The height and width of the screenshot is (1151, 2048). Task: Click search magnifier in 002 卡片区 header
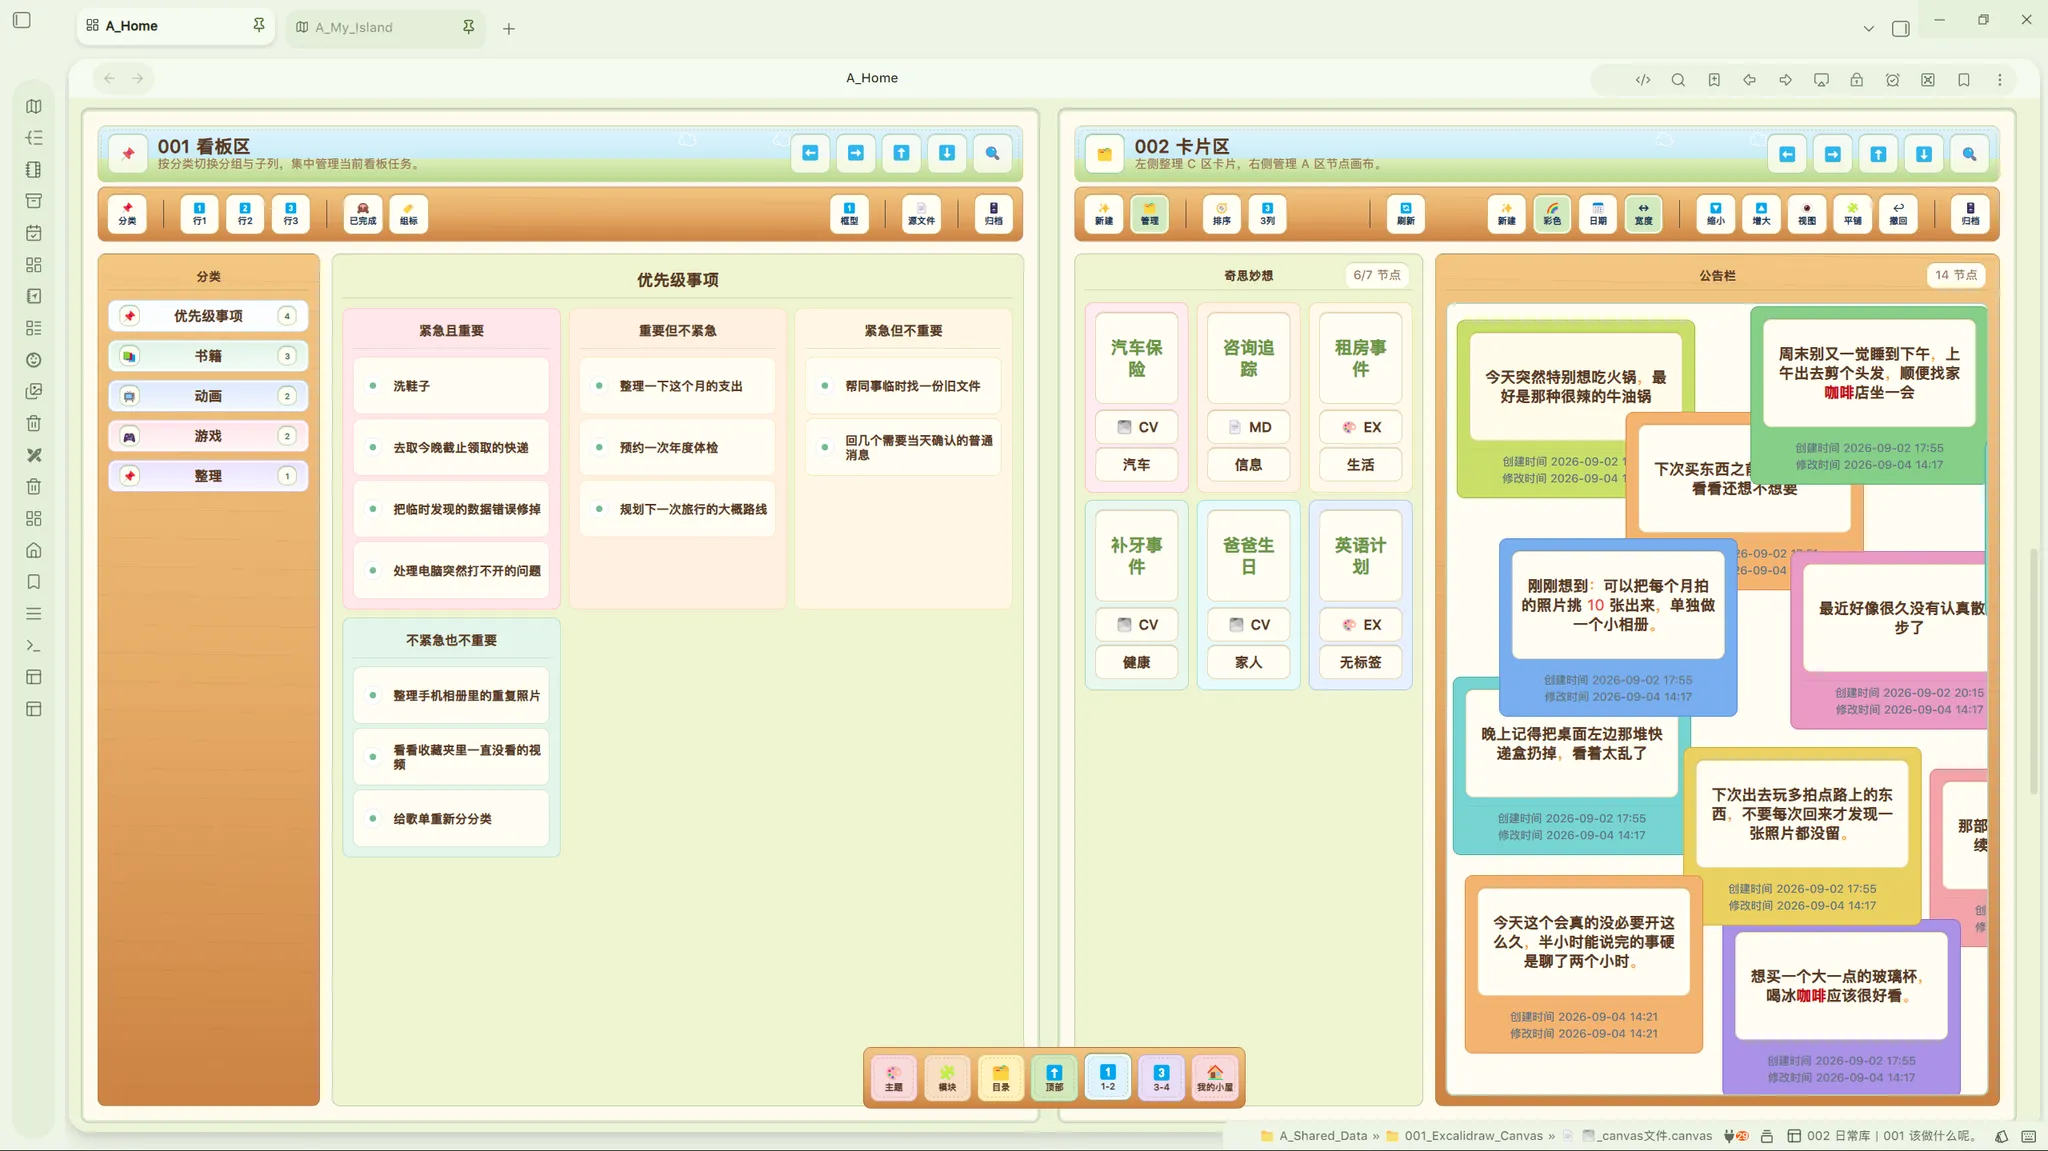point(1969,154)
